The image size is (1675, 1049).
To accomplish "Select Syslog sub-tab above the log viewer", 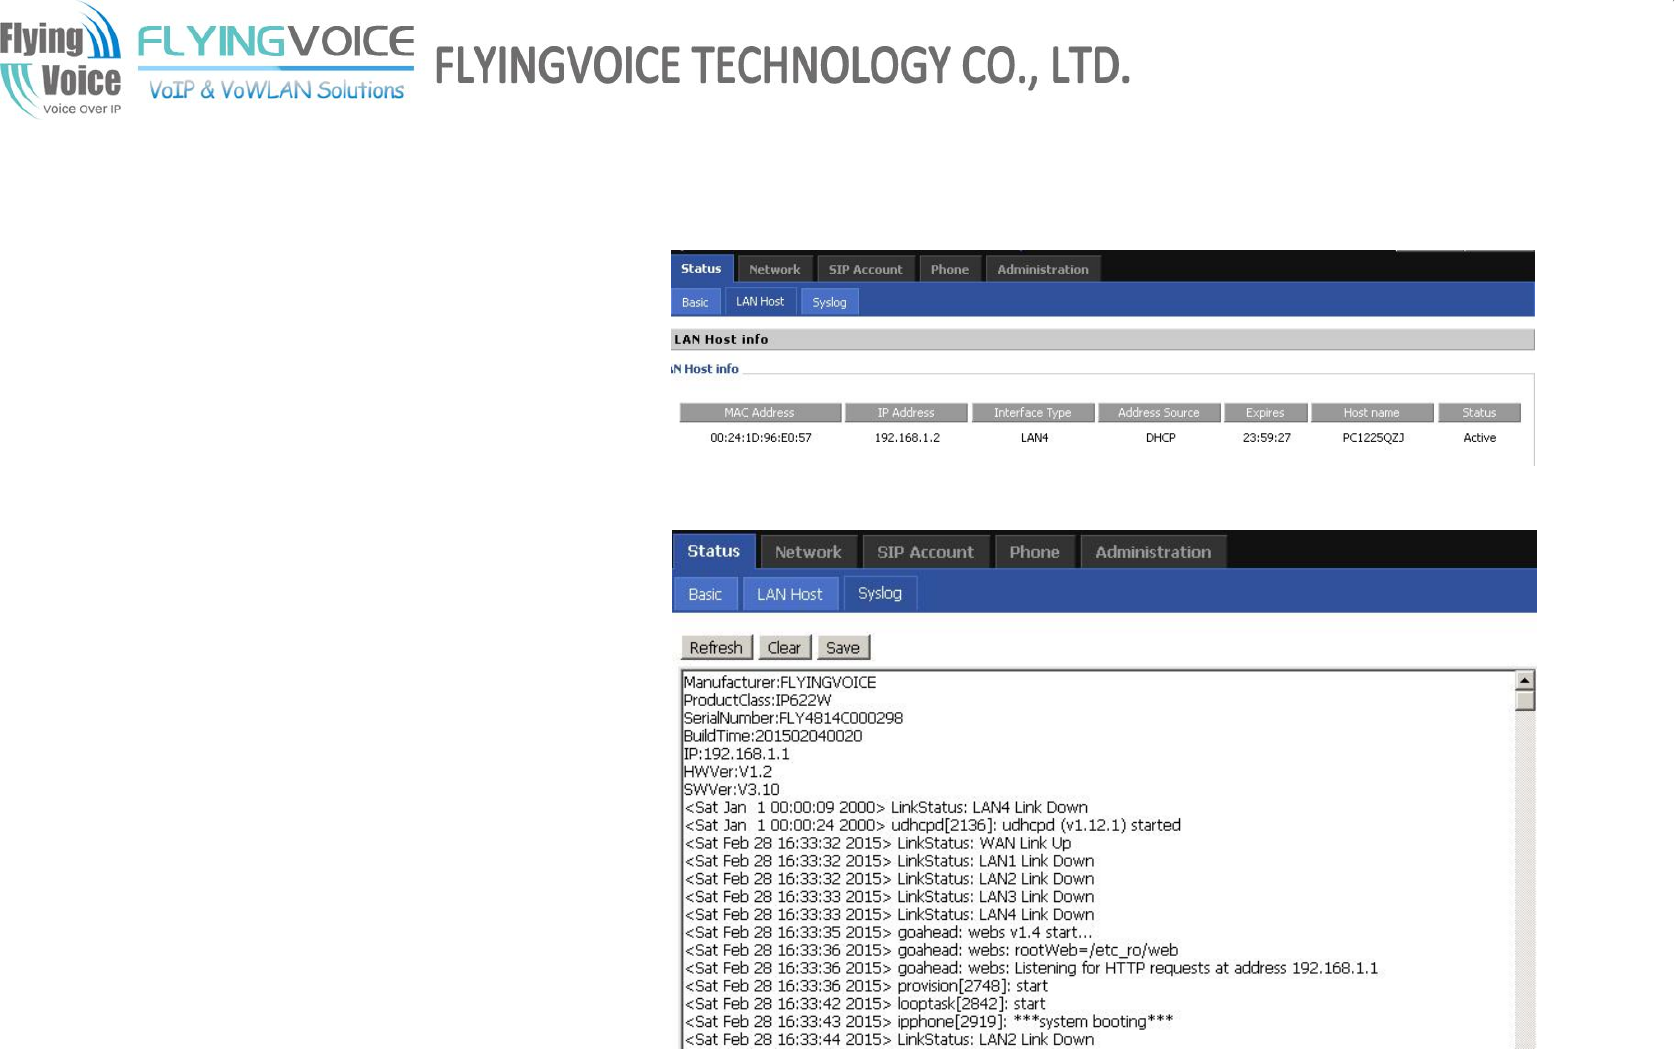I will click(880, 593).
